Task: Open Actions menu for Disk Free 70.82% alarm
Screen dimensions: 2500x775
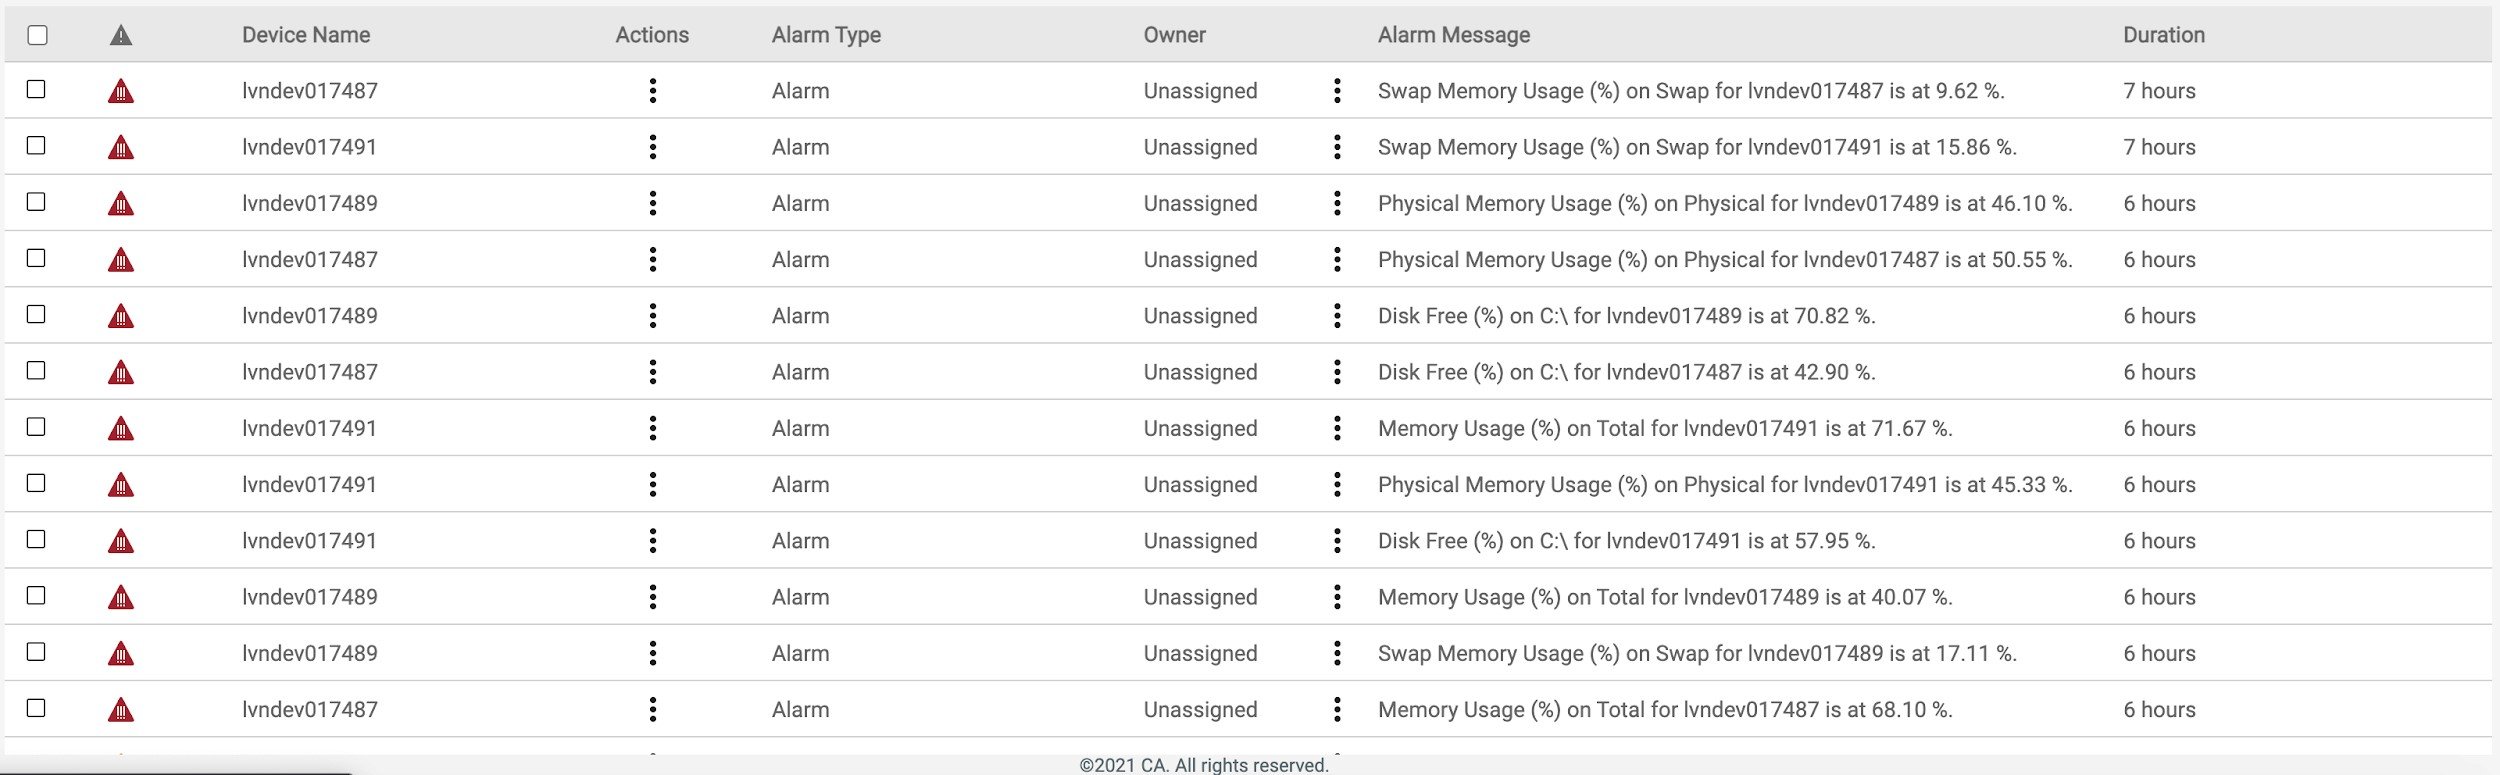Action: pyautogui.click(x=653, y=316)
